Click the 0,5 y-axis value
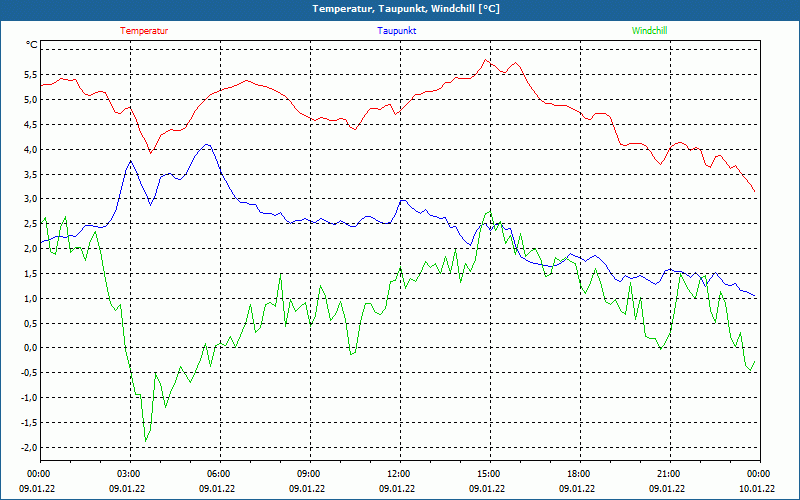Screen dimensions: 800x500 tap(31, 323)
